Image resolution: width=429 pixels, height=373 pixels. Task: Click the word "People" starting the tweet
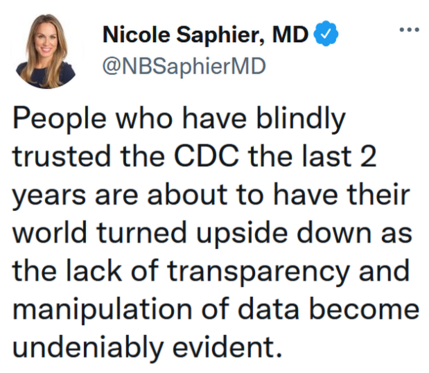pos(60,120)
